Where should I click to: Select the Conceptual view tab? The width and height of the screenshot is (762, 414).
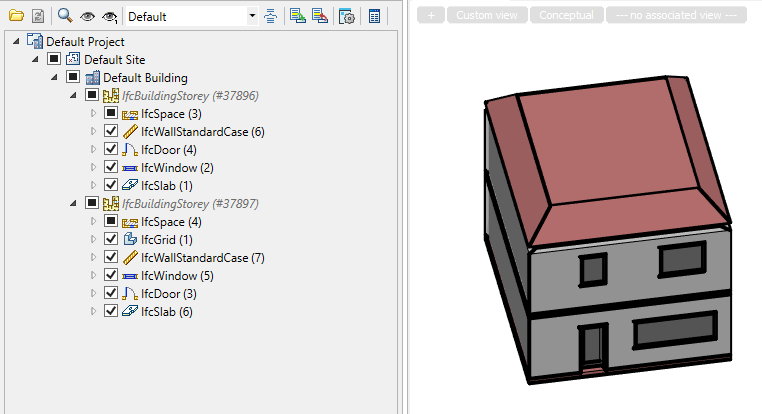click(x=566, y=16)
